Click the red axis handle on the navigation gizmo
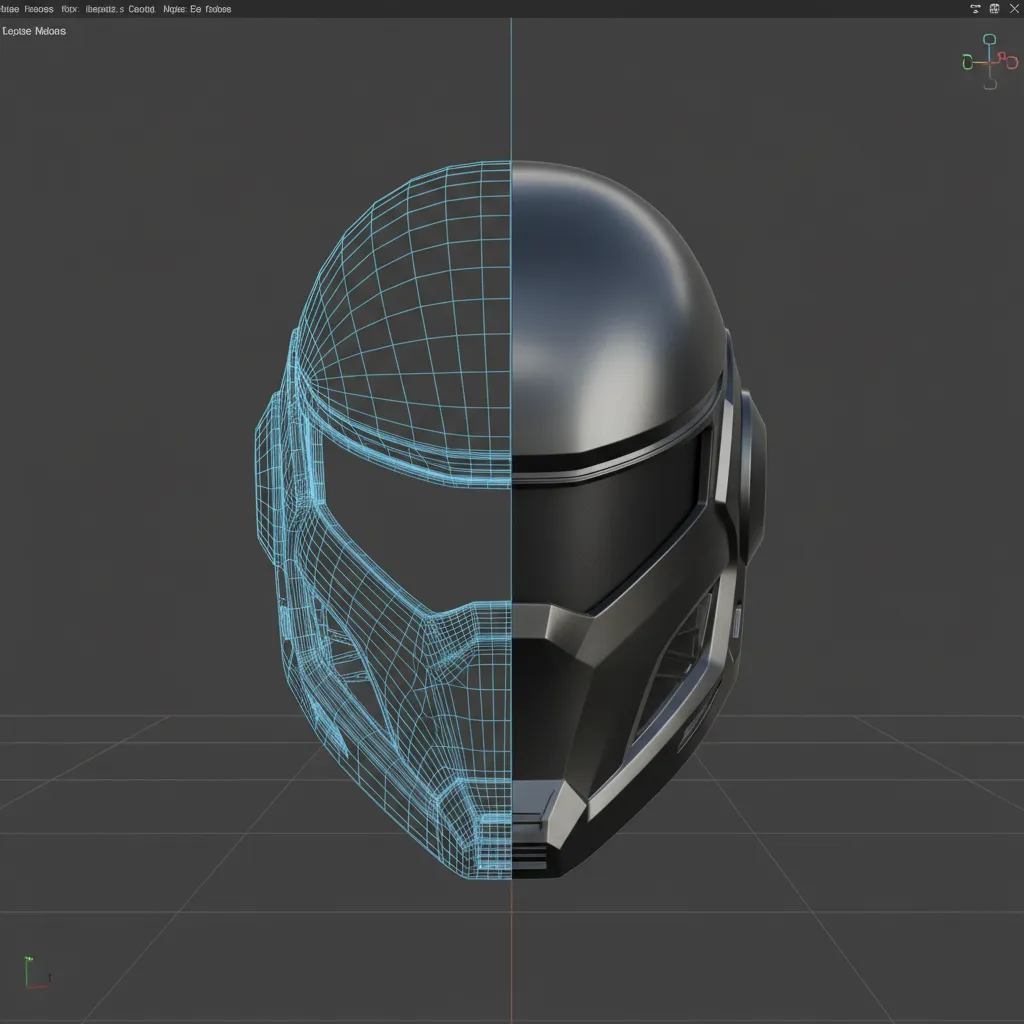Viewport: 1024px width, 1024px height. point(1012,63)
